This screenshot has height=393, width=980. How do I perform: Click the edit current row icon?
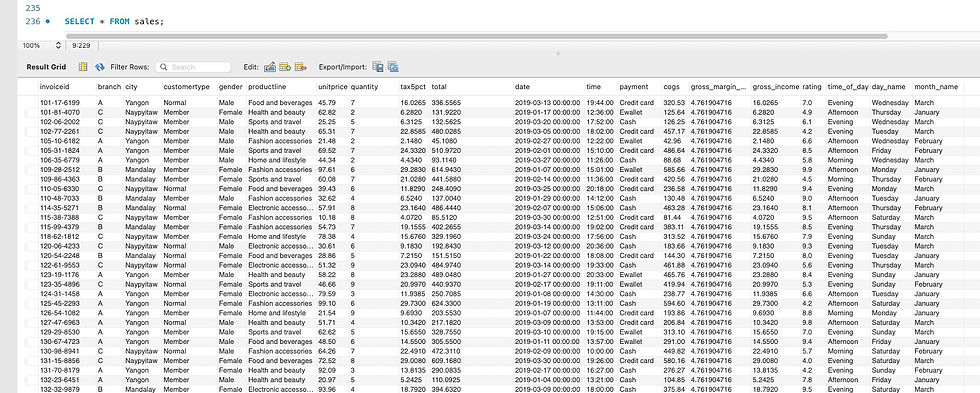tap(270, 67)
